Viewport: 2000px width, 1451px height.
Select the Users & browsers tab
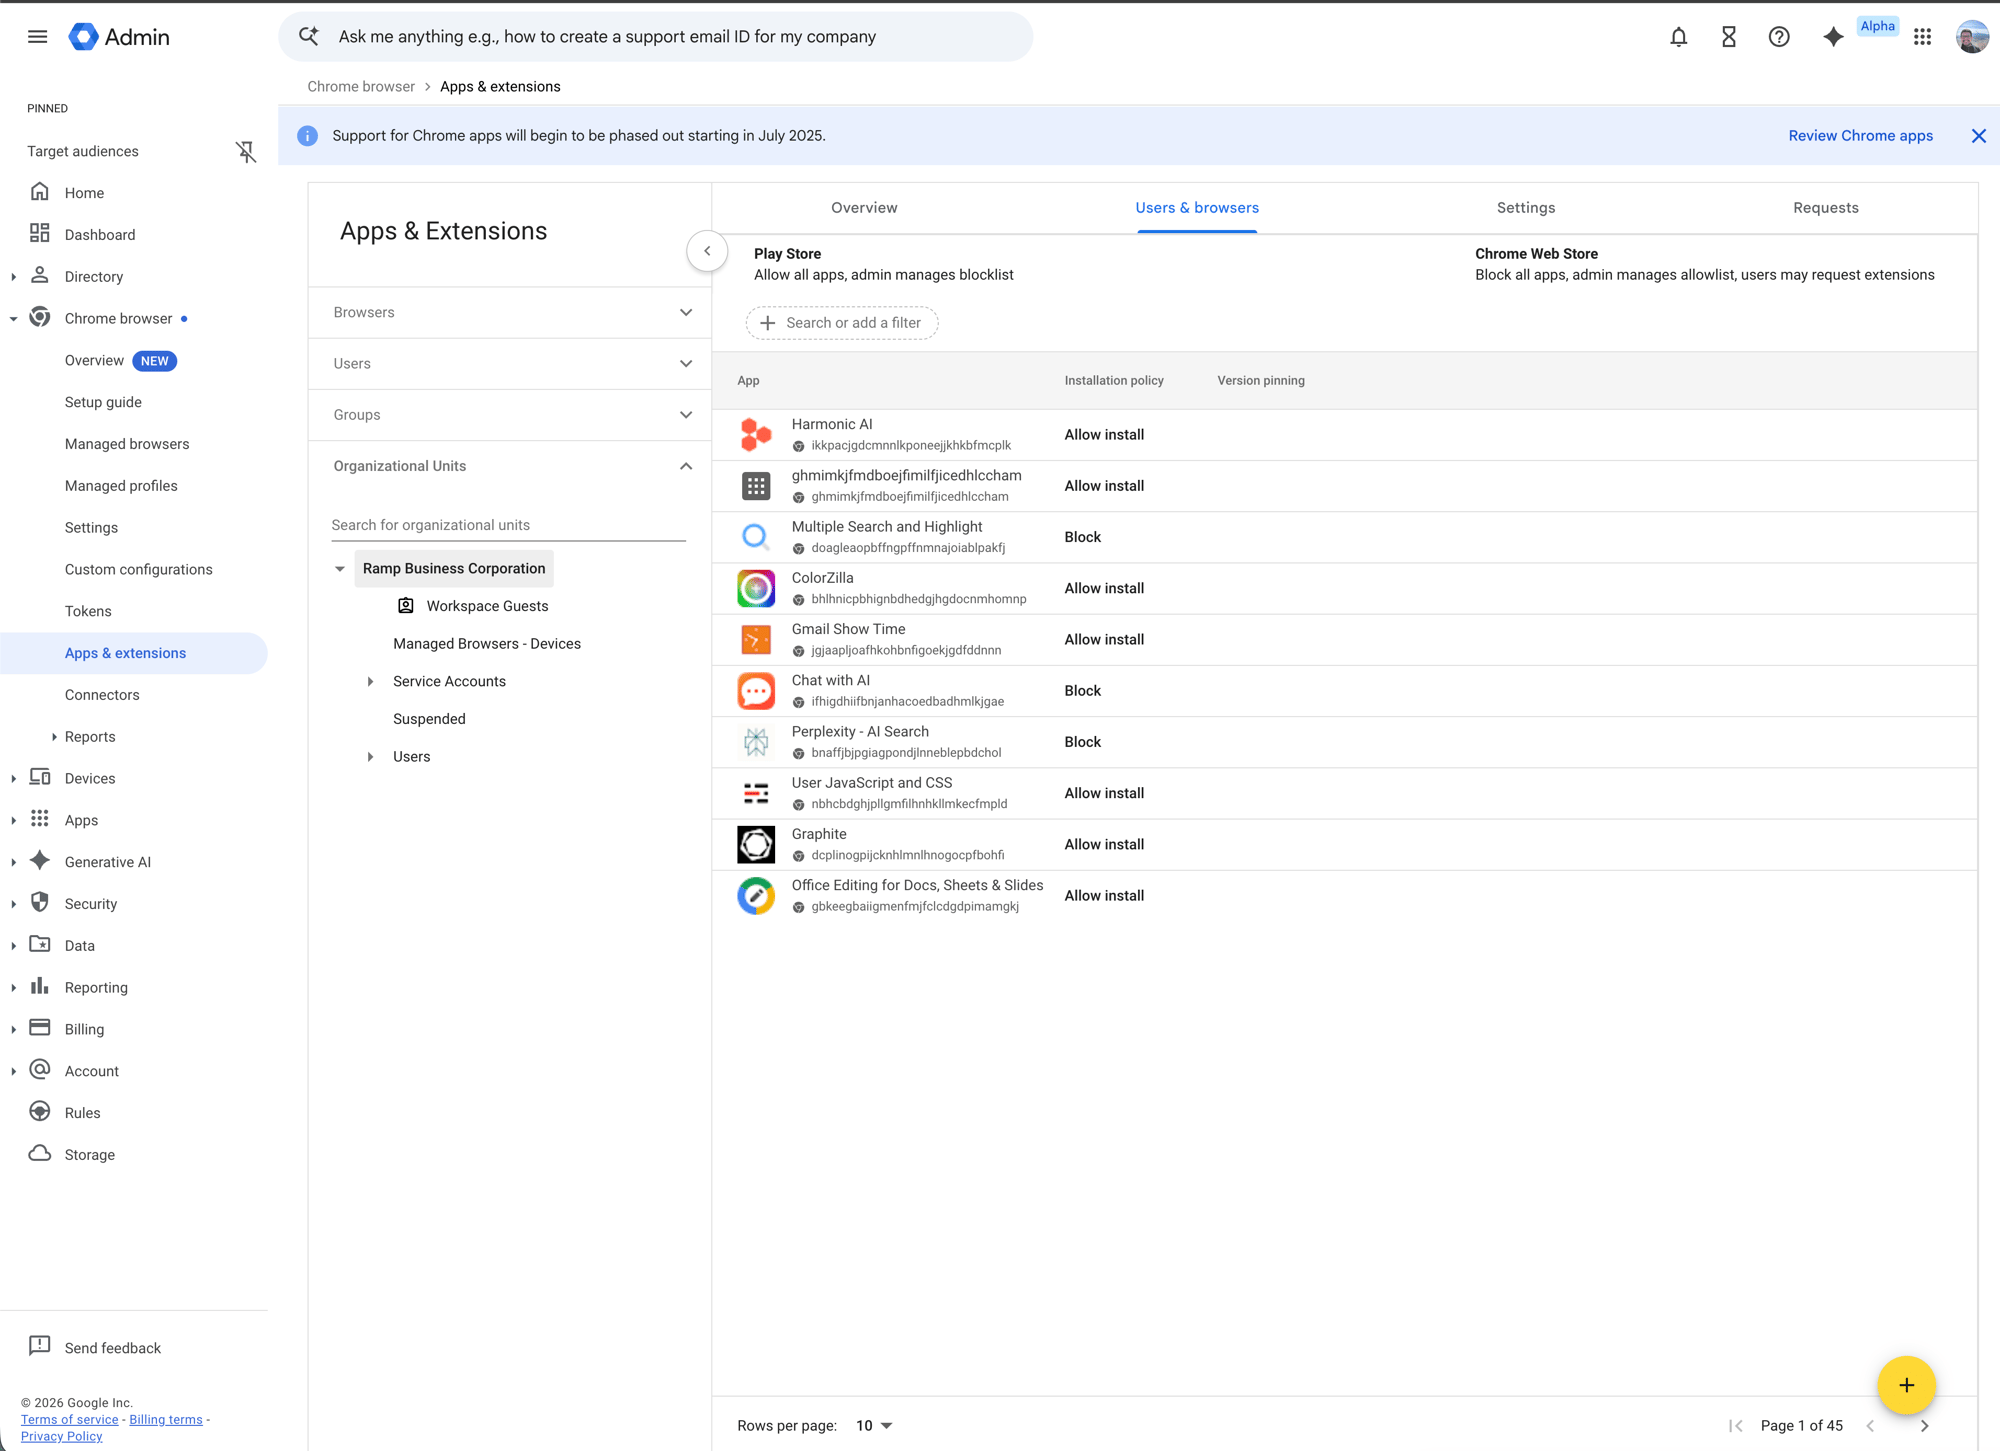coord(1197,208)
